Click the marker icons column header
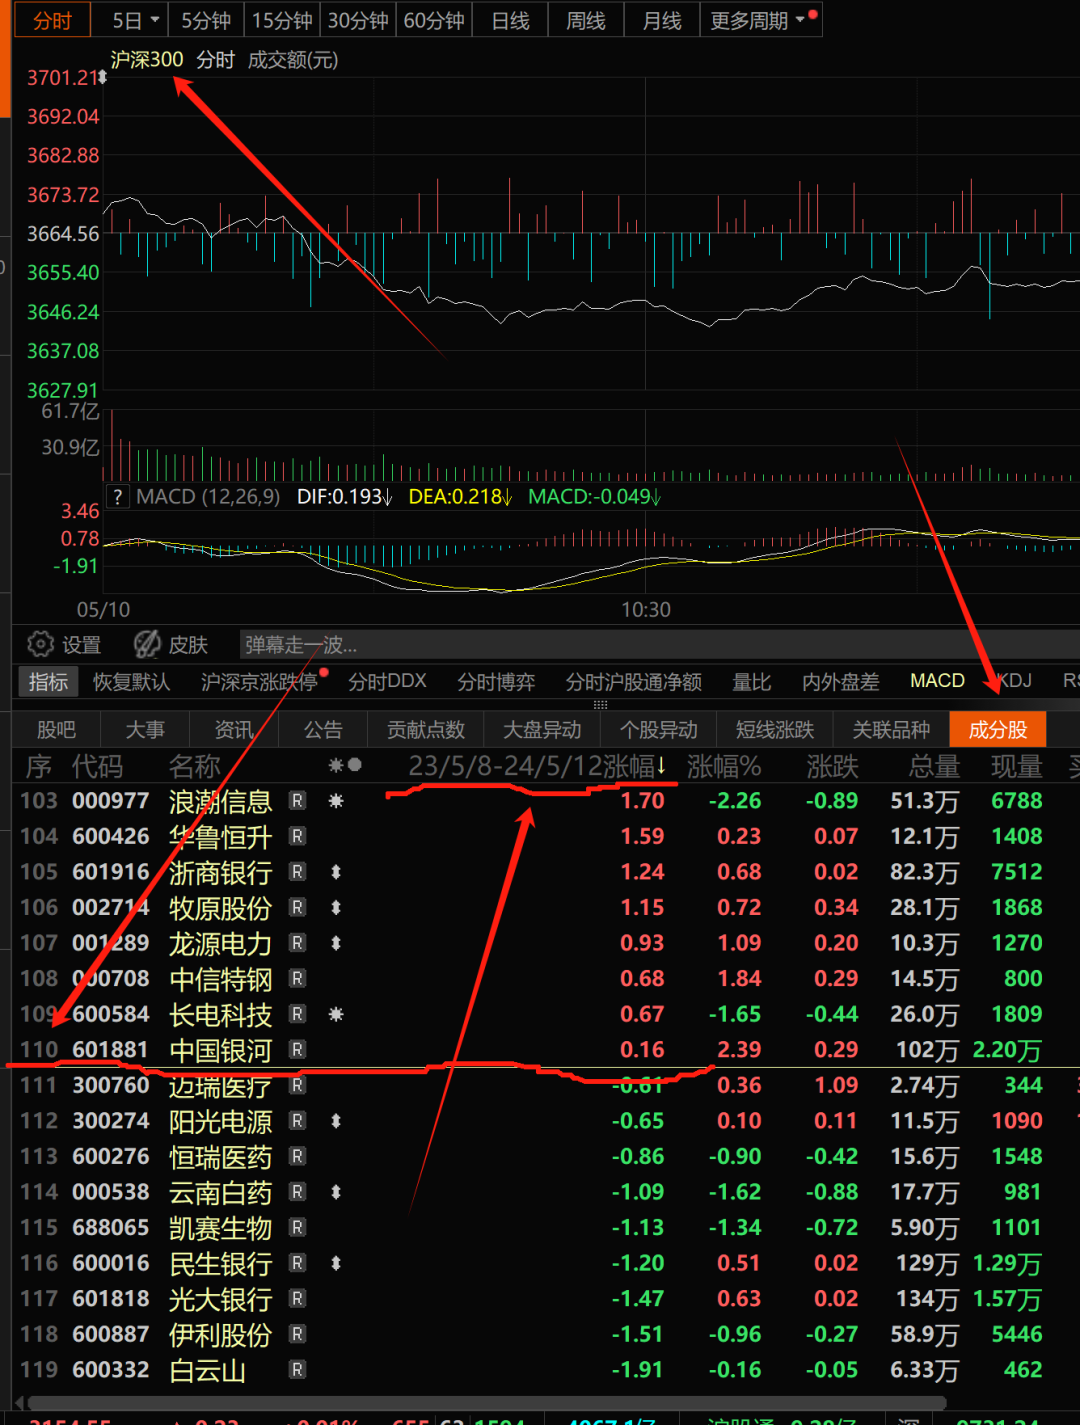 344,766
